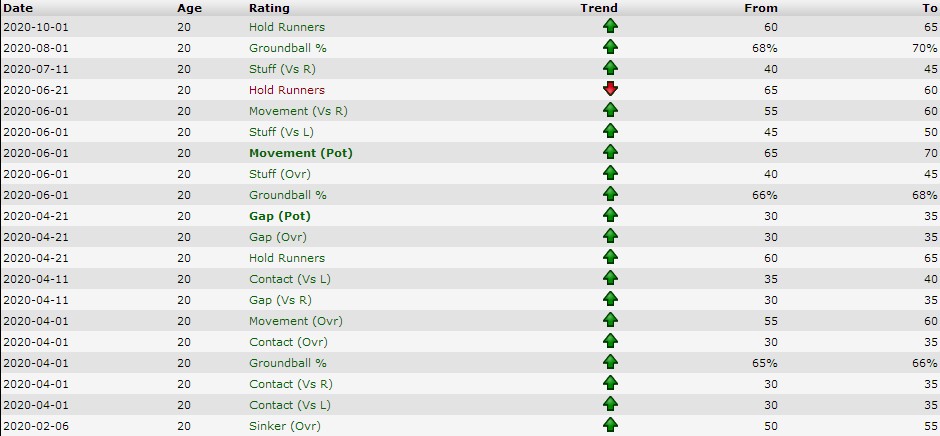Image resolution: width=940 pixels, height=436 pixels.
Task: Select the Sinker (Ovr) rating entry
Action: [284, 426]
